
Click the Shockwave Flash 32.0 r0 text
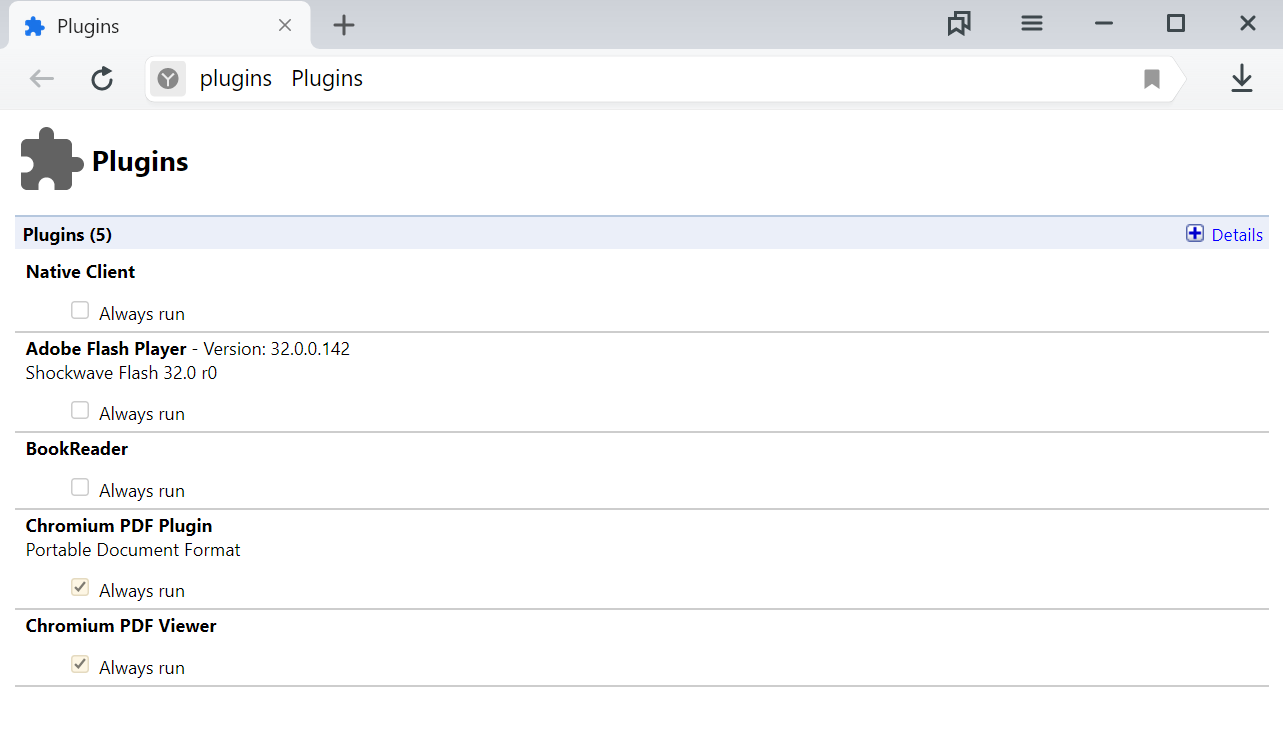point(121,373)
